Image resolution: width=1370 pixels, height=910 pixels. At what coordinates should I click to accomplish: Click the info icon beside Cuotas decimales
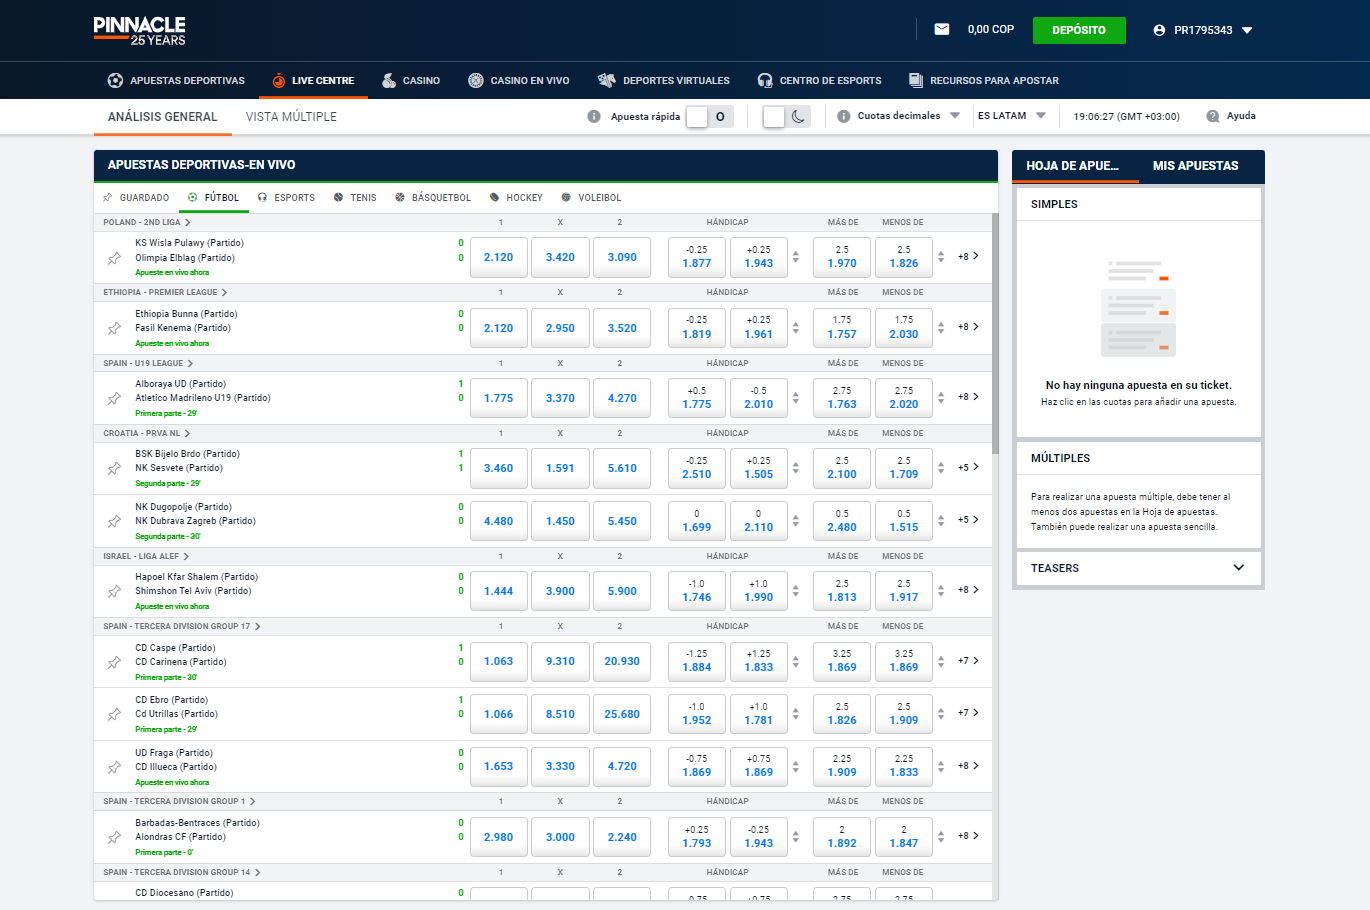843,116
